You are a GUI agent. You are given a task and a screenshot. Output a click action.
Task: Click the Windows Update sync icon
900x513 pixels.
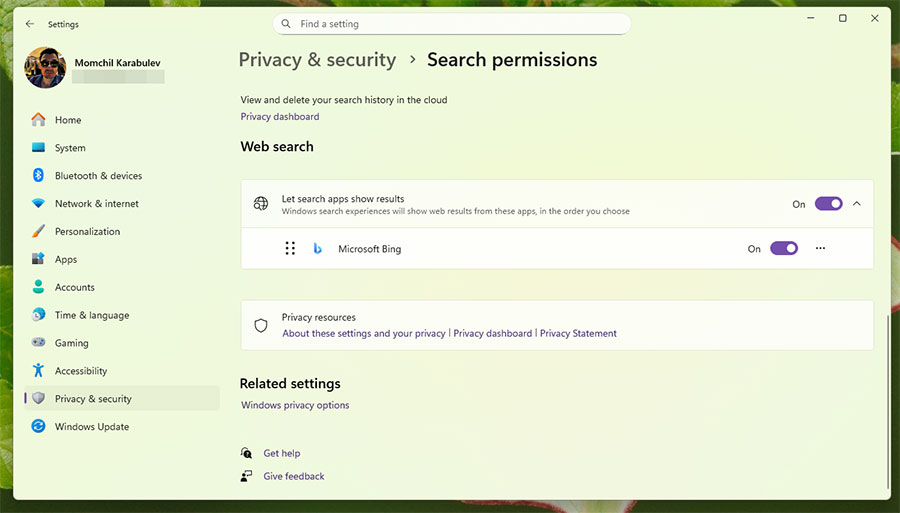point(38,427)
